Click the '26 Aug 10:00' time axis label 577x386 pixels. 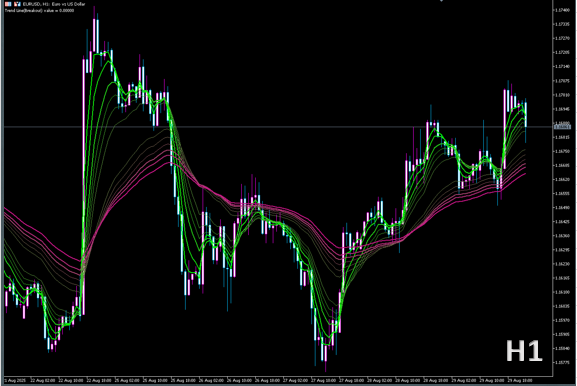pyautogui.click(x=239, y=380)
